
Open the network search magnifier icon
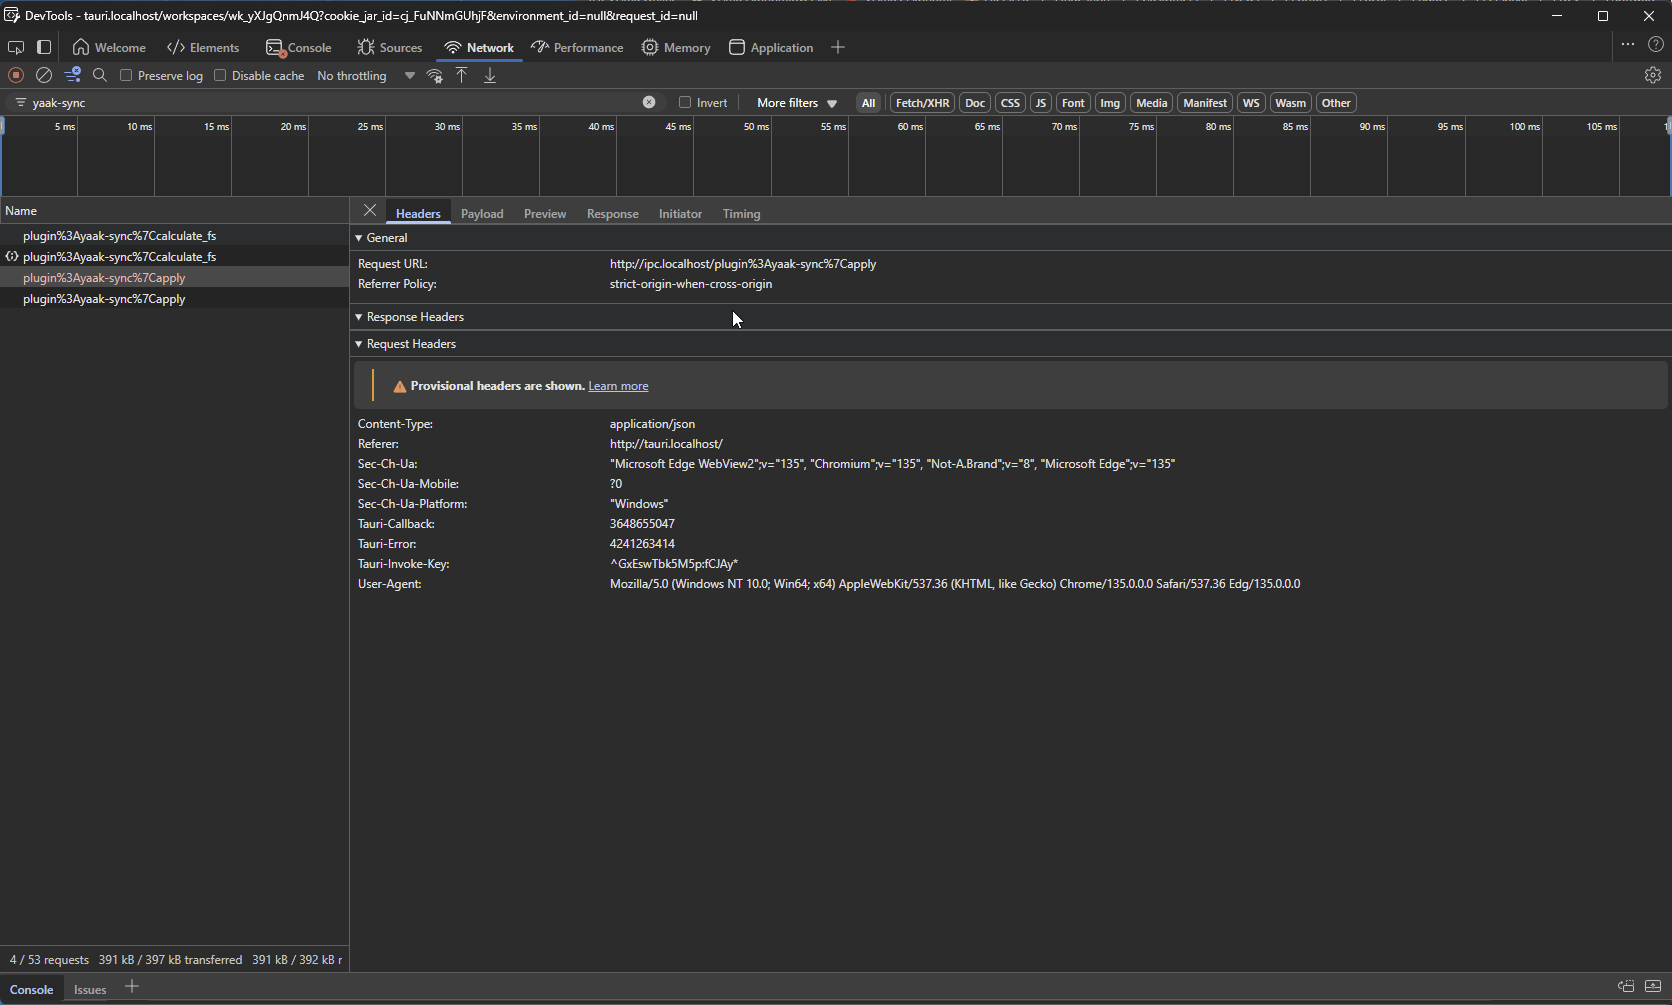[100, 75]
